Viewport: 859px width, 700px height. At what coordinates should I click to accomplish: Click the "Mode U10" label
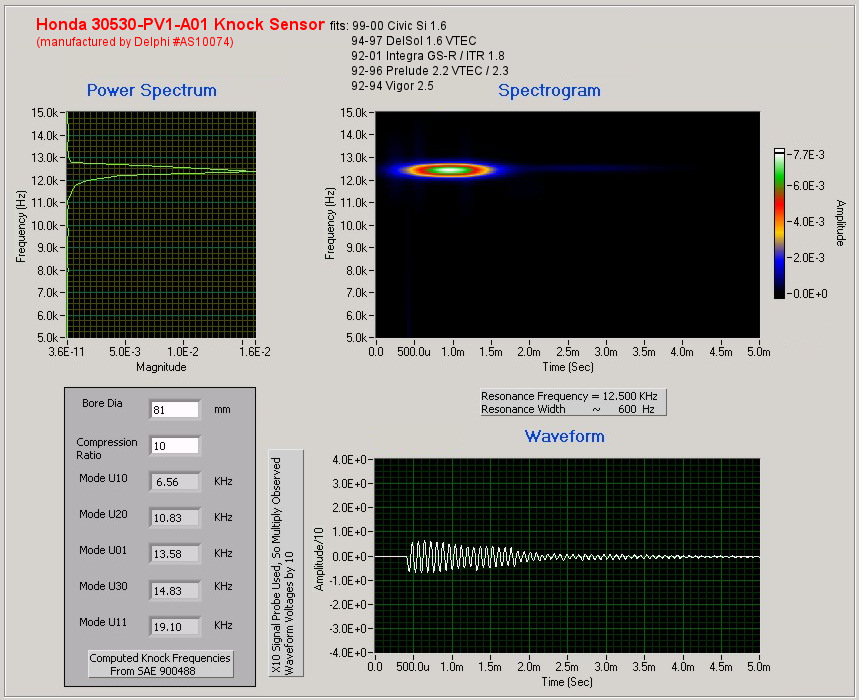[x=103, y=478]
